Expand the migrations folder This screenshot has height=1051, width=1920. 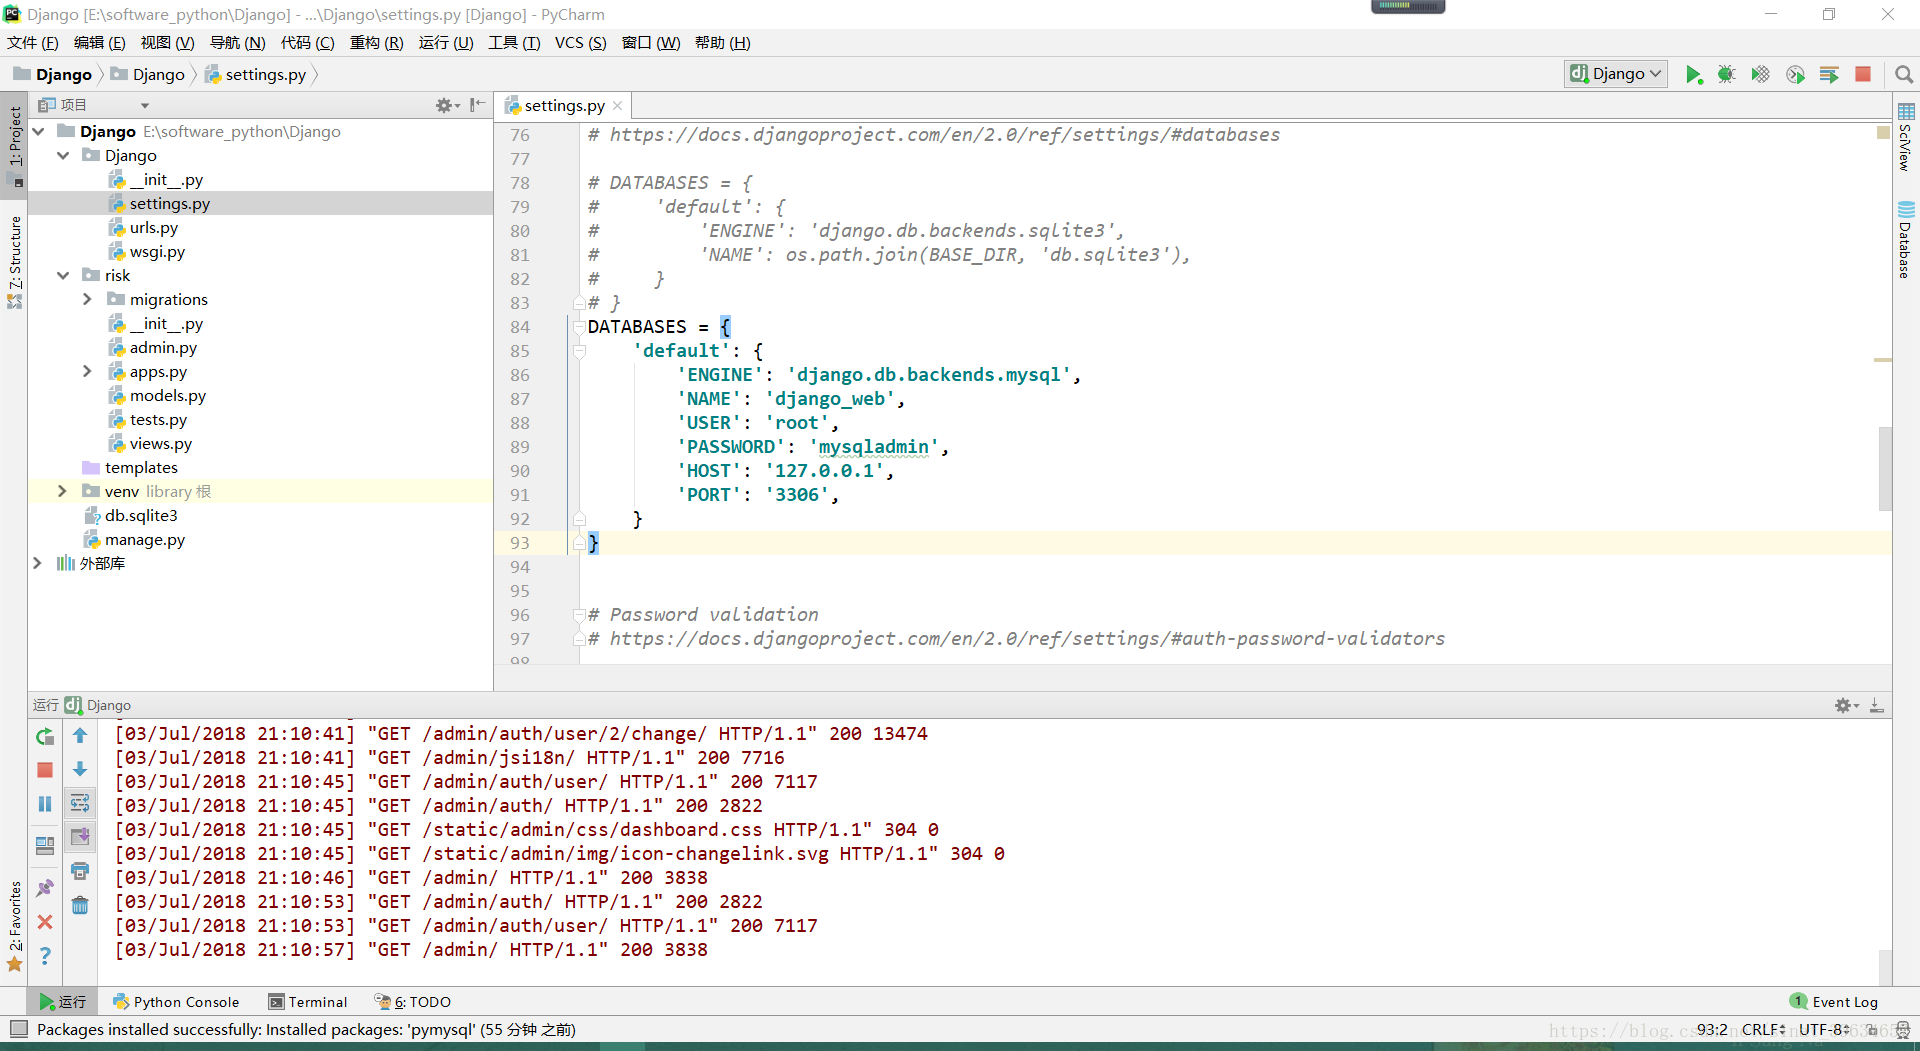pyautogui.click(x=87, y=300)
